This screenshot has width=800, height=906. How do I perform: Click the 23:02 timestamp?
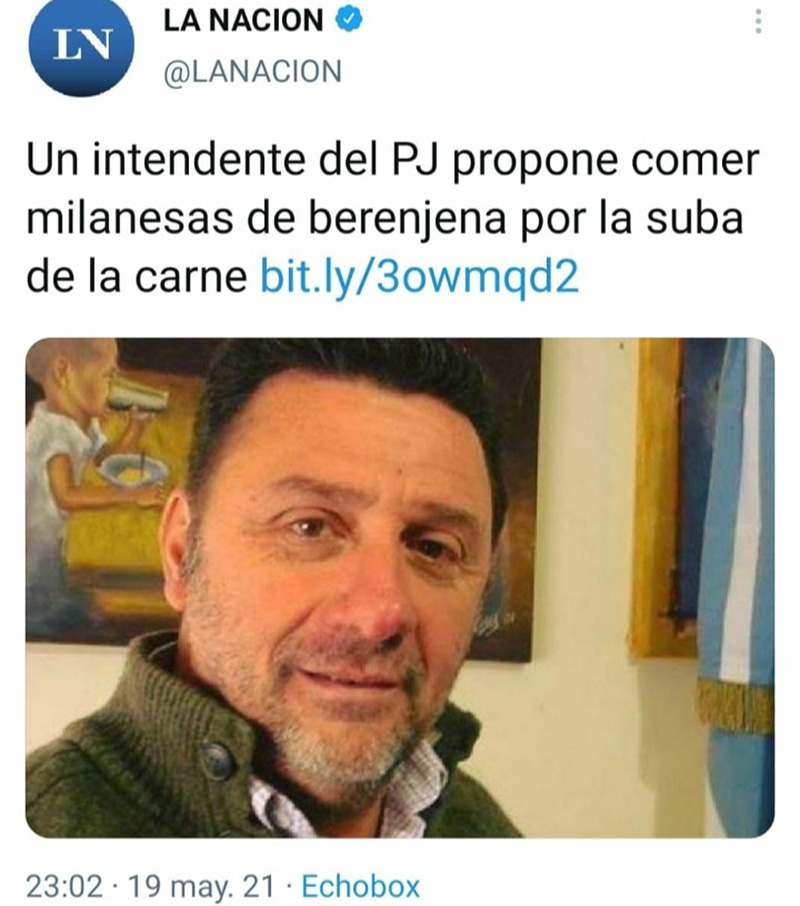(x=64, y=886)
